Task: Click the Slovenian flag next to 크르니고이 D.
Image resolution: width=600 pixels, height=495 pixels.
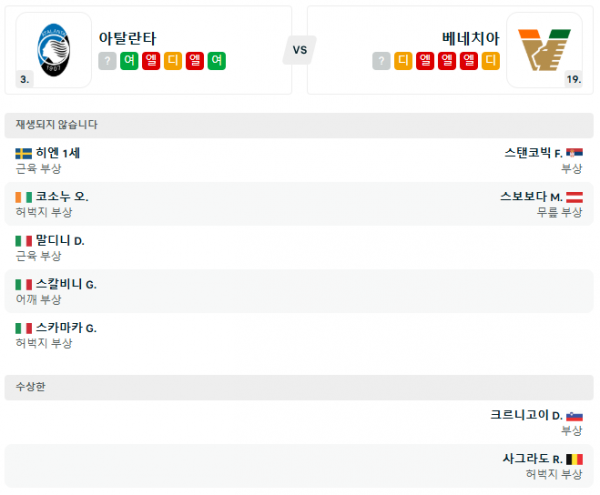Action: (x=574, y=415)
